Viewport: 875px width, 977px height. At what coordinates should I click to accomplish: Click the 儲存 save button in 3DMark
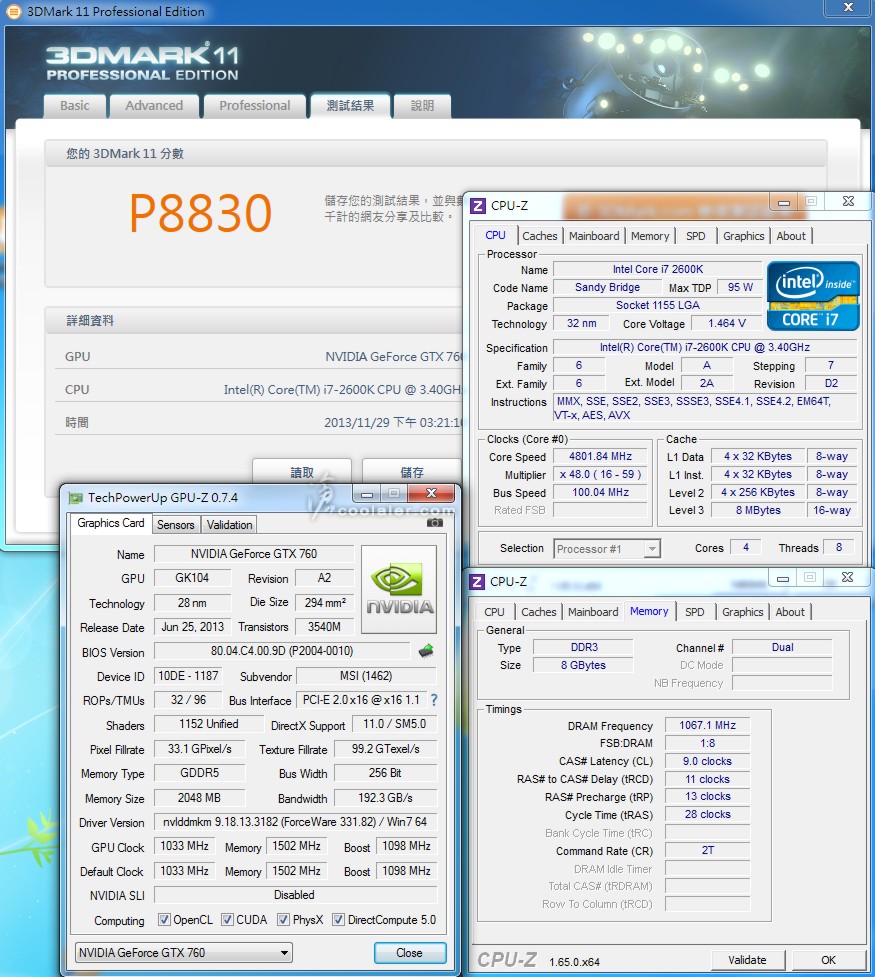tap(411, 472)
